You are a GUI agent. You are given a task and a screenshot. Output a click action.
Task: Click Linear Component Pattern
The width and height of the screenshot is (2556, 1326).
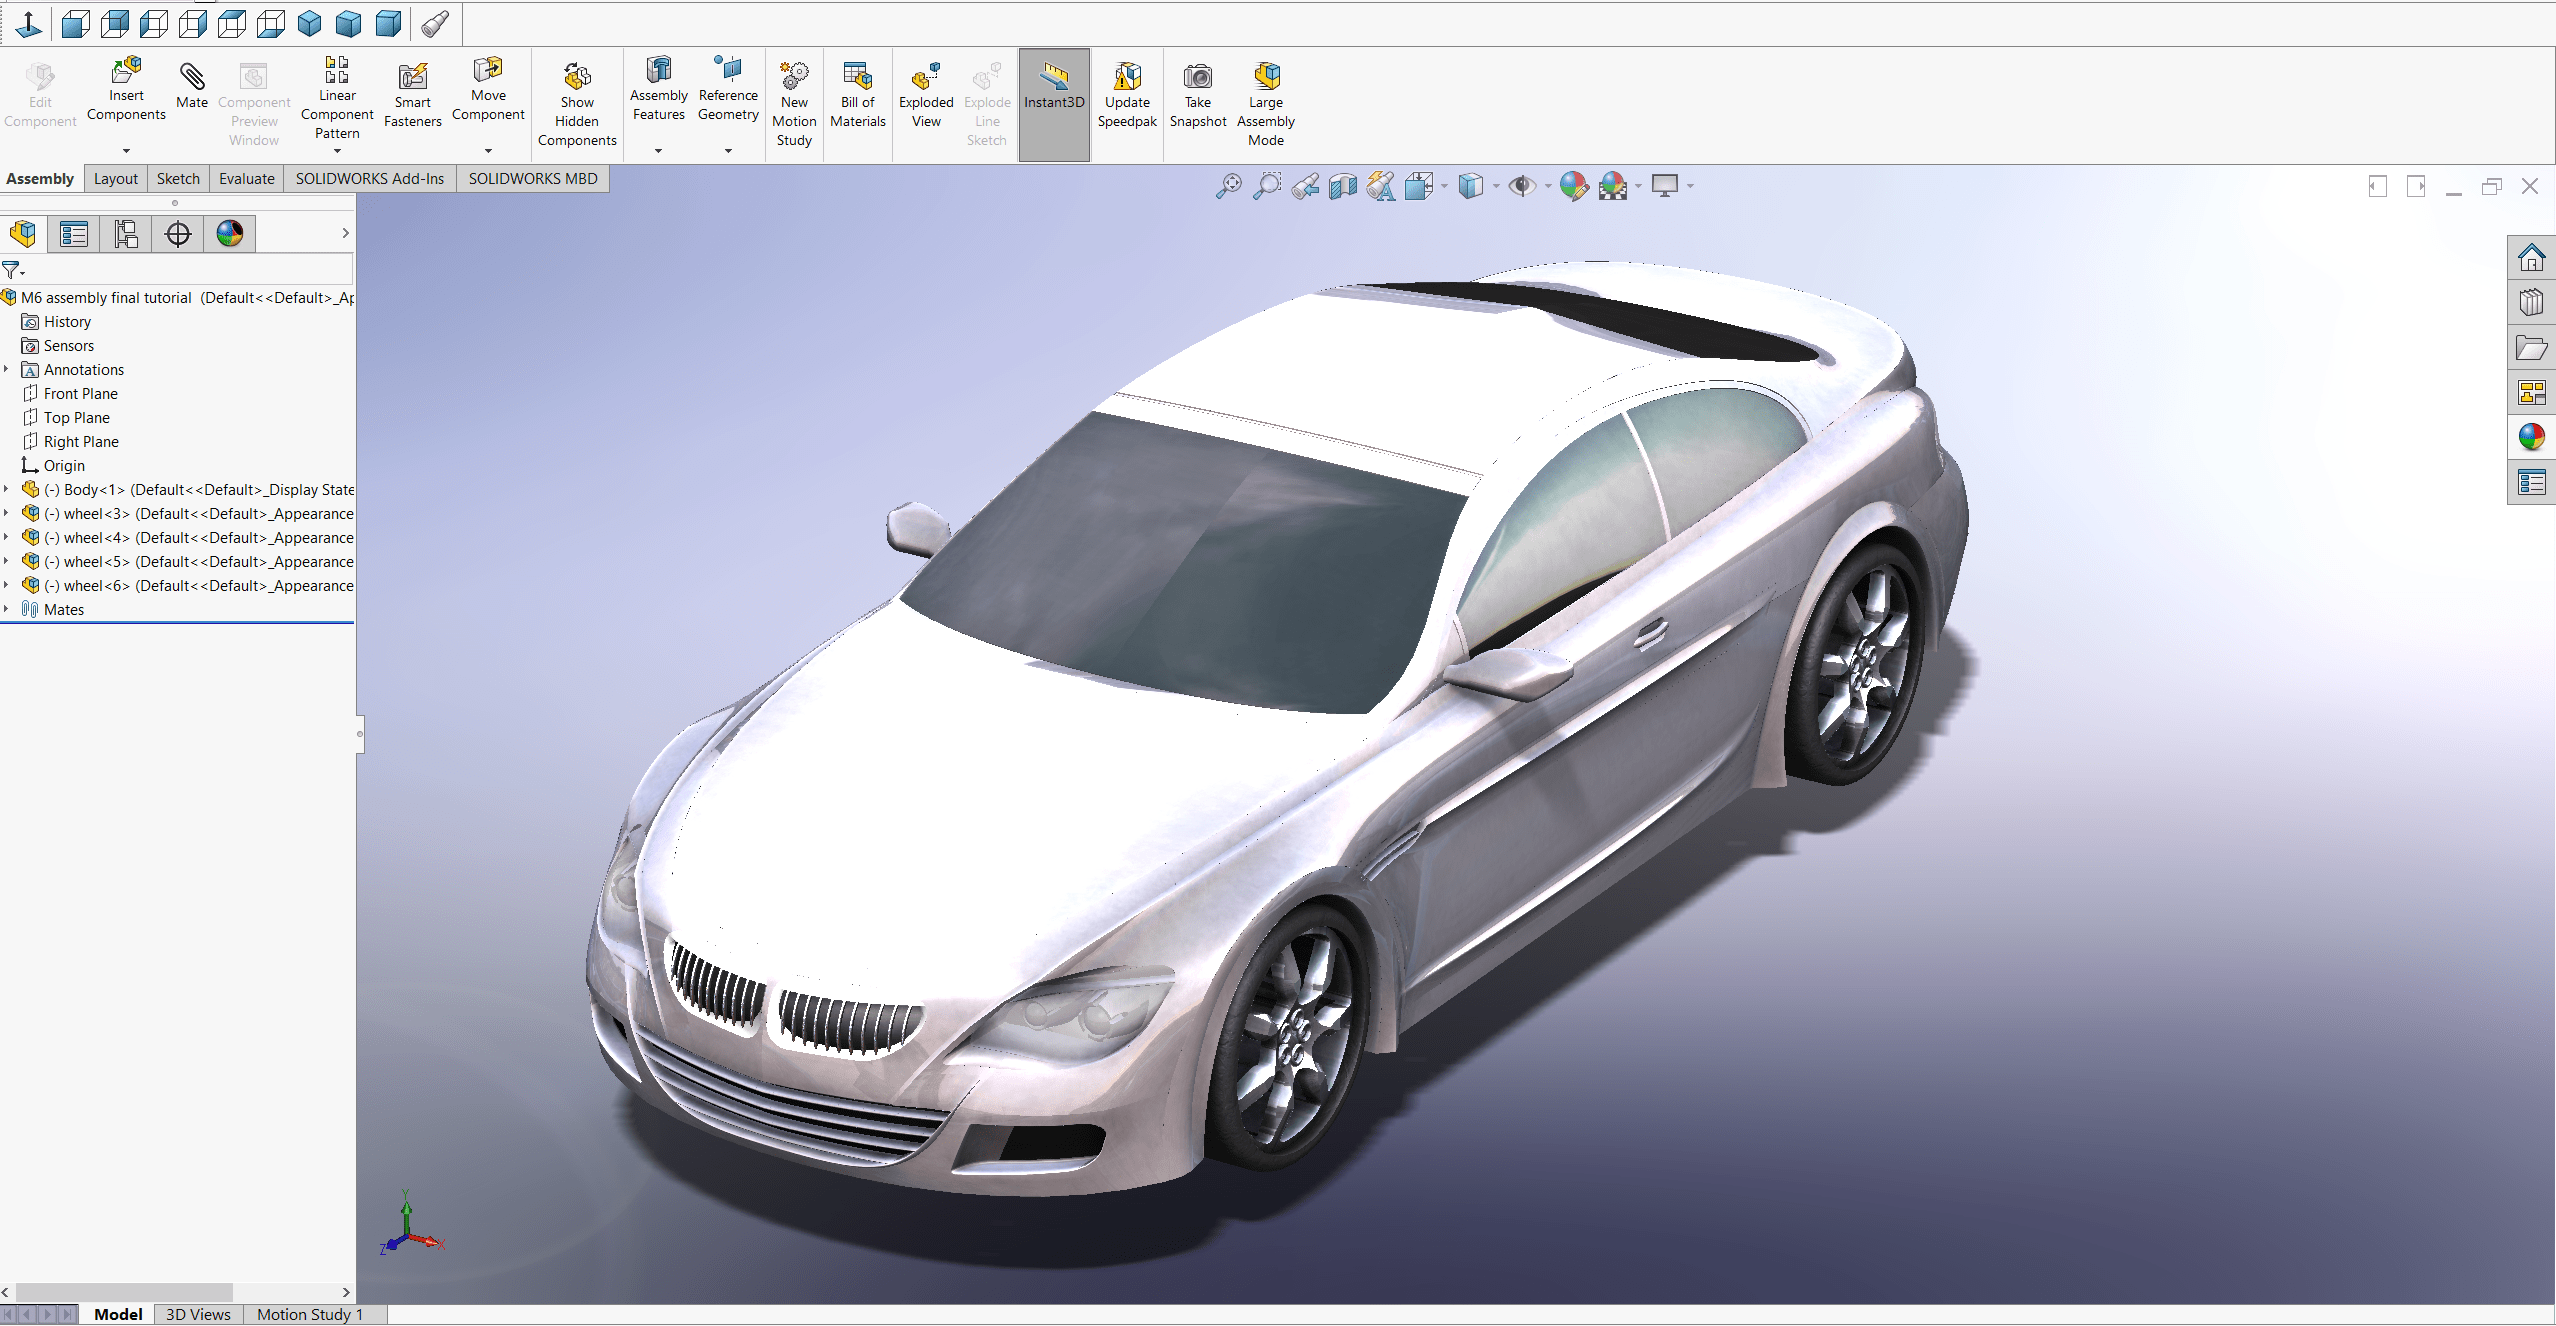(x=337, y=98)
